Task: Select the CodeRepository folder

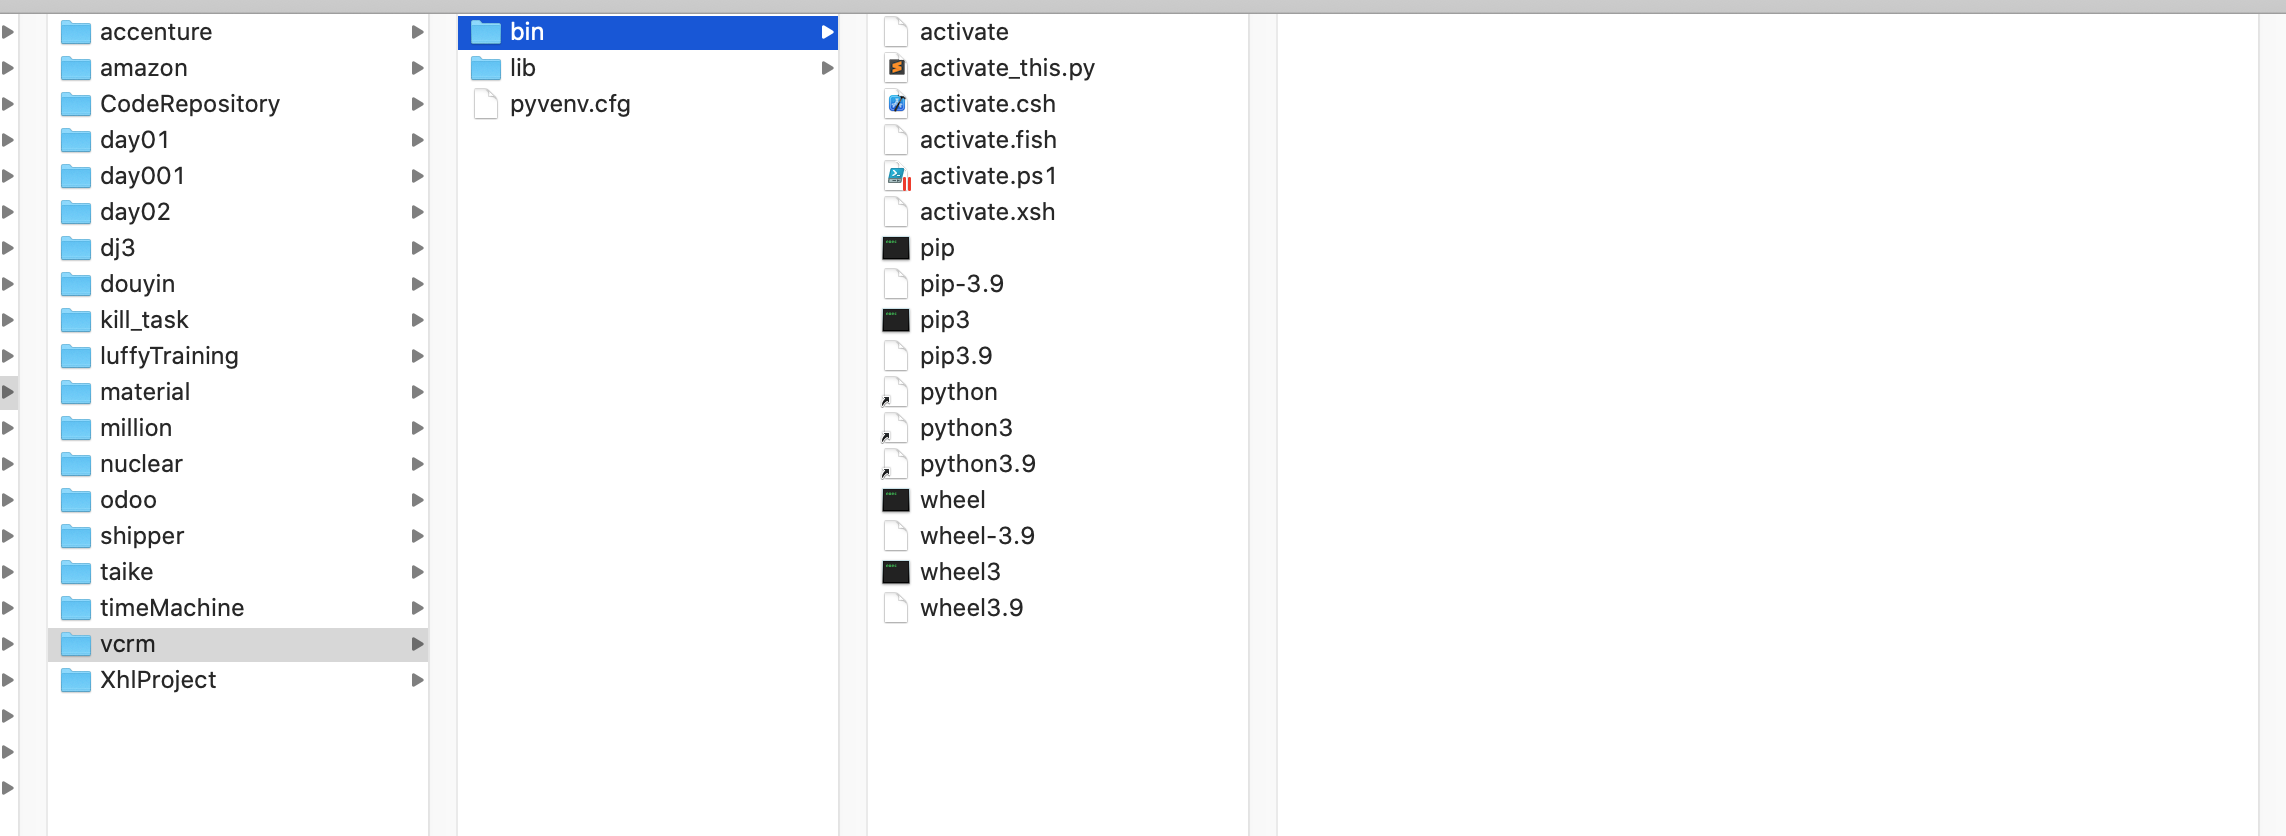Action: (x=189, y=104)
